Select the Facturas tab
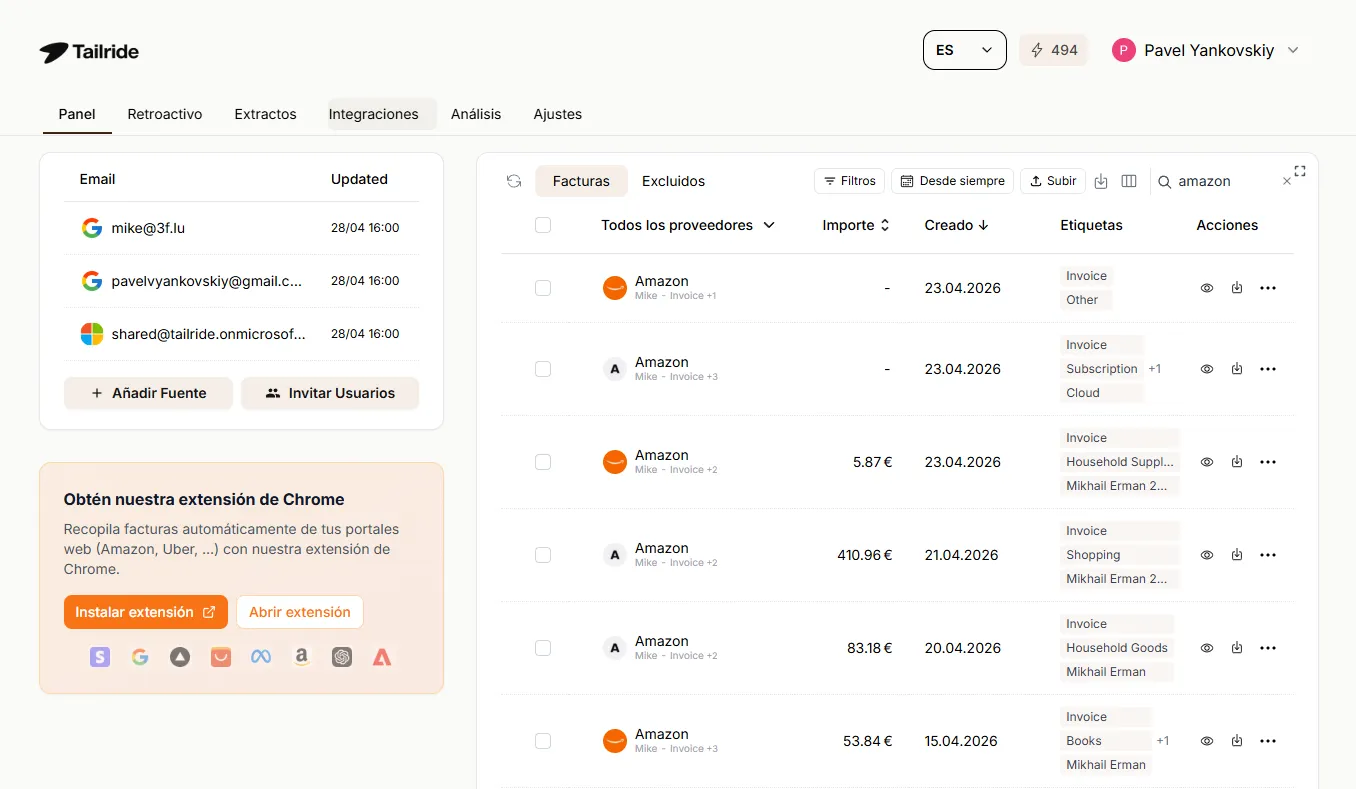1356x789 pixels. [581, 181]
